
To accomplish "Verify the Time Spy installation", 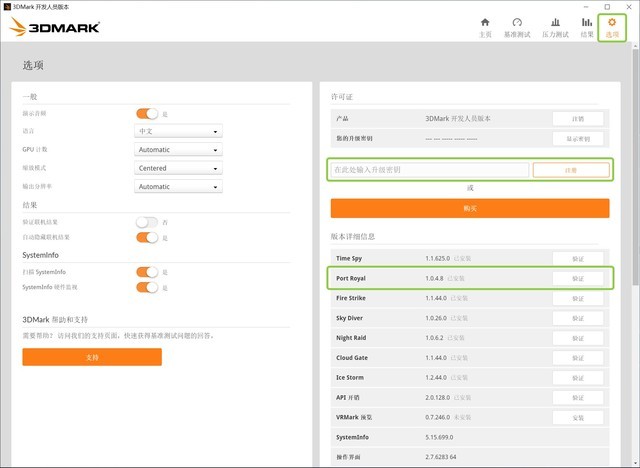I will point(578,259).
